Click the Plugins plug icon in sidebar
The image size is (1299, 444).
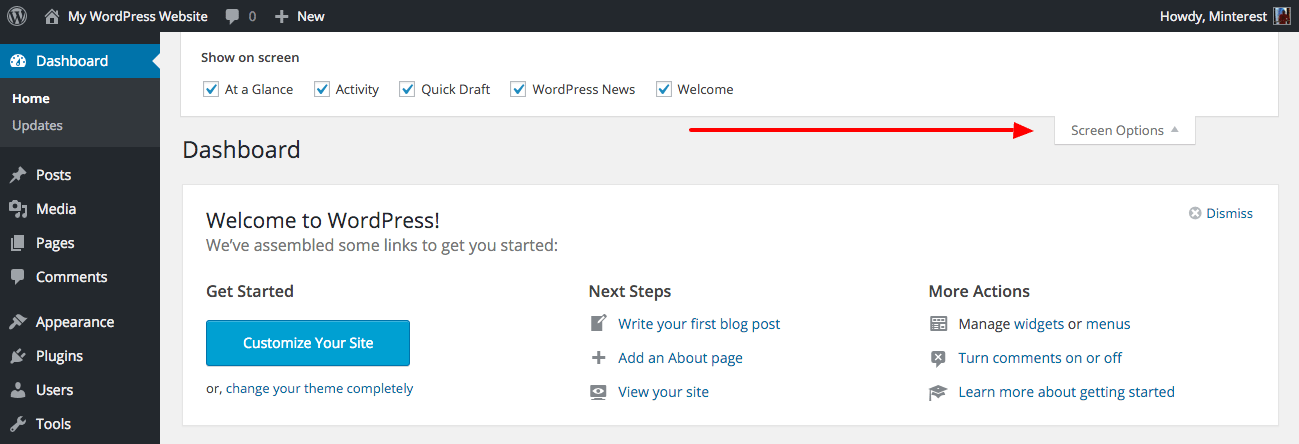[x=18, y=356]
